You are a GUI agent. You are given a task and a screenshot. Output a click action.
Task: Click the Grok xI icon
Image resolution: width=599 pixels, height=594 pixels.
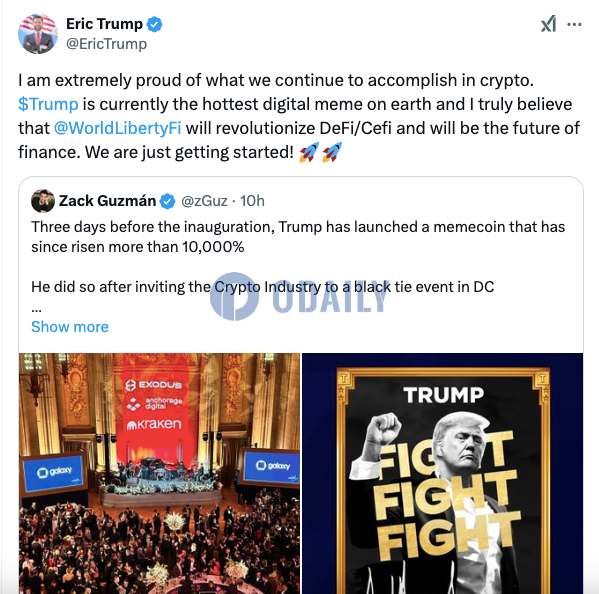[548, 24]
